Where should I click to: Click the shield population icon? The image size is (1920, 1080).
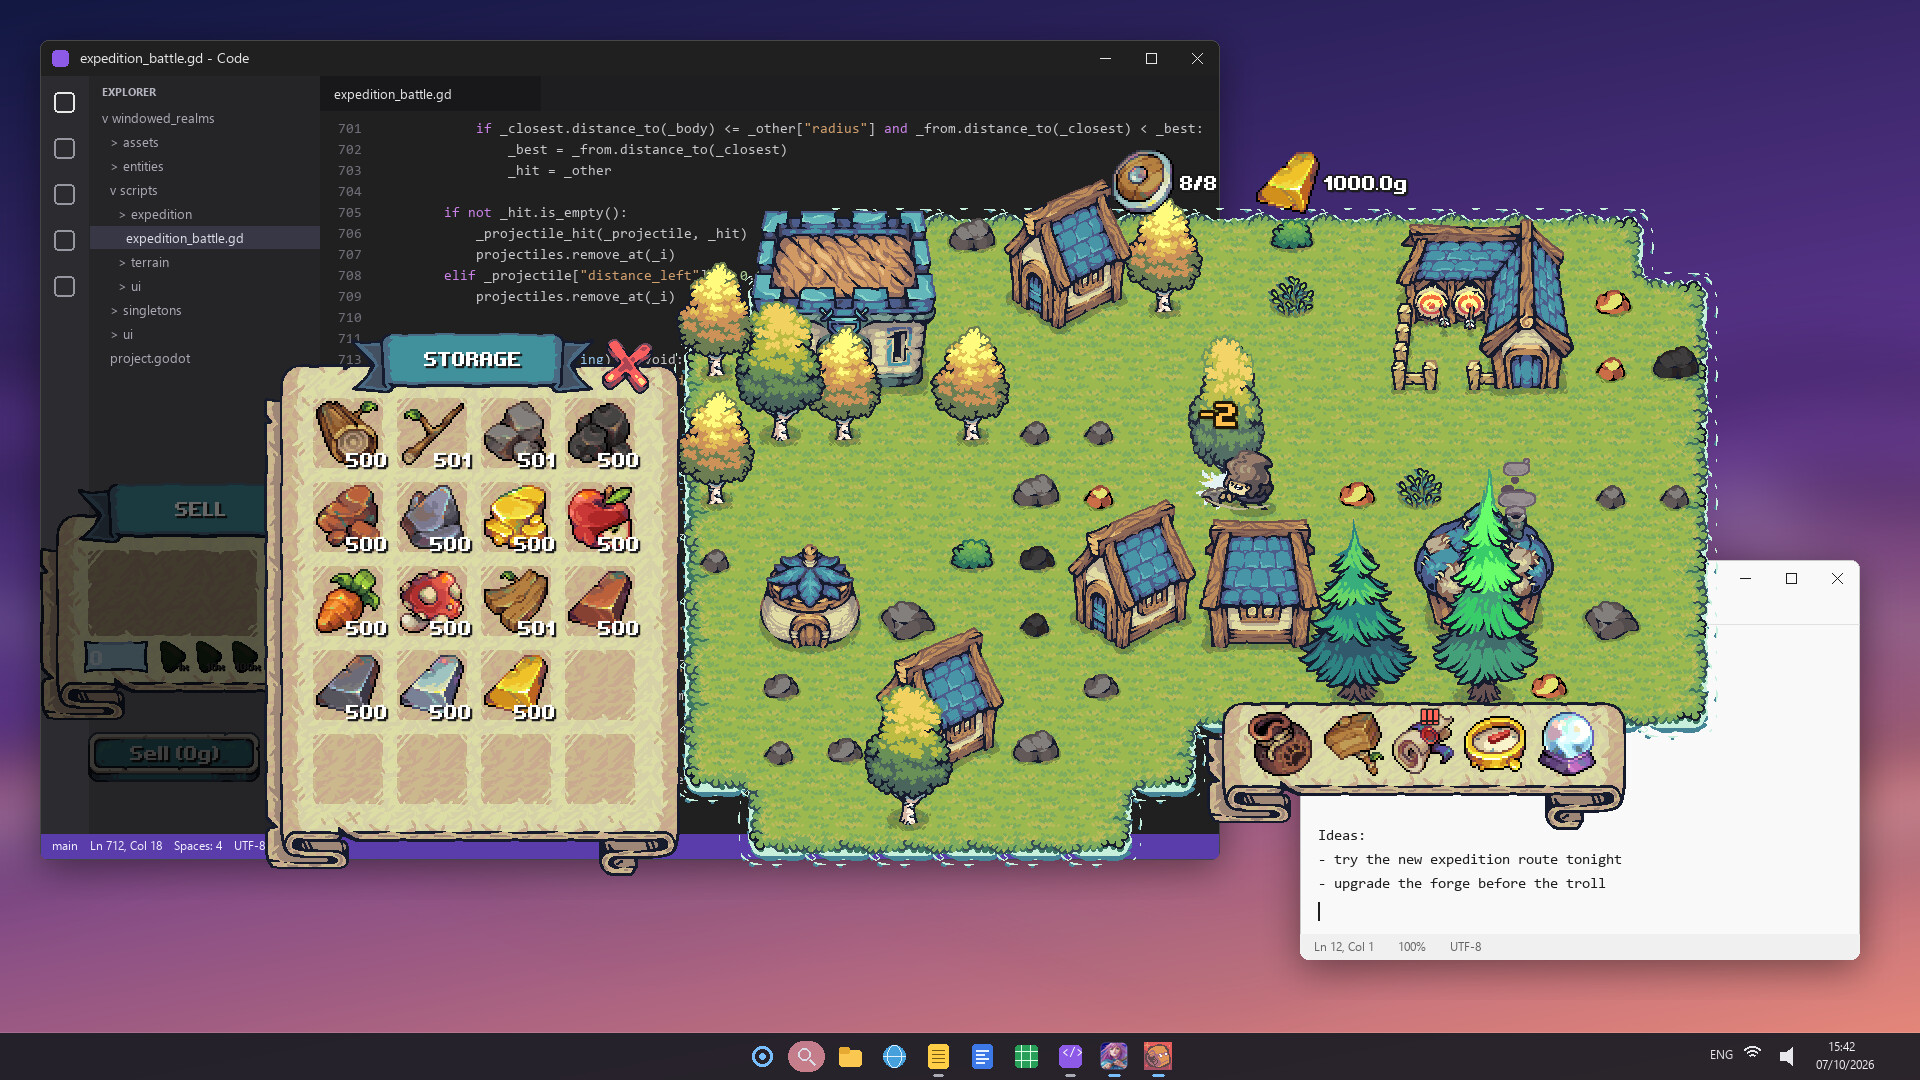click(1142, 181)
